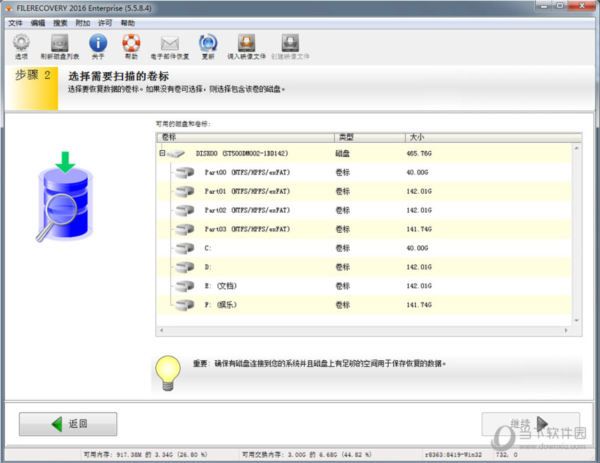Select Part03 (NTFS/HPFS/exFAT) volume
The height and width of the screenshot is (463, 600).
pos(247,229)
